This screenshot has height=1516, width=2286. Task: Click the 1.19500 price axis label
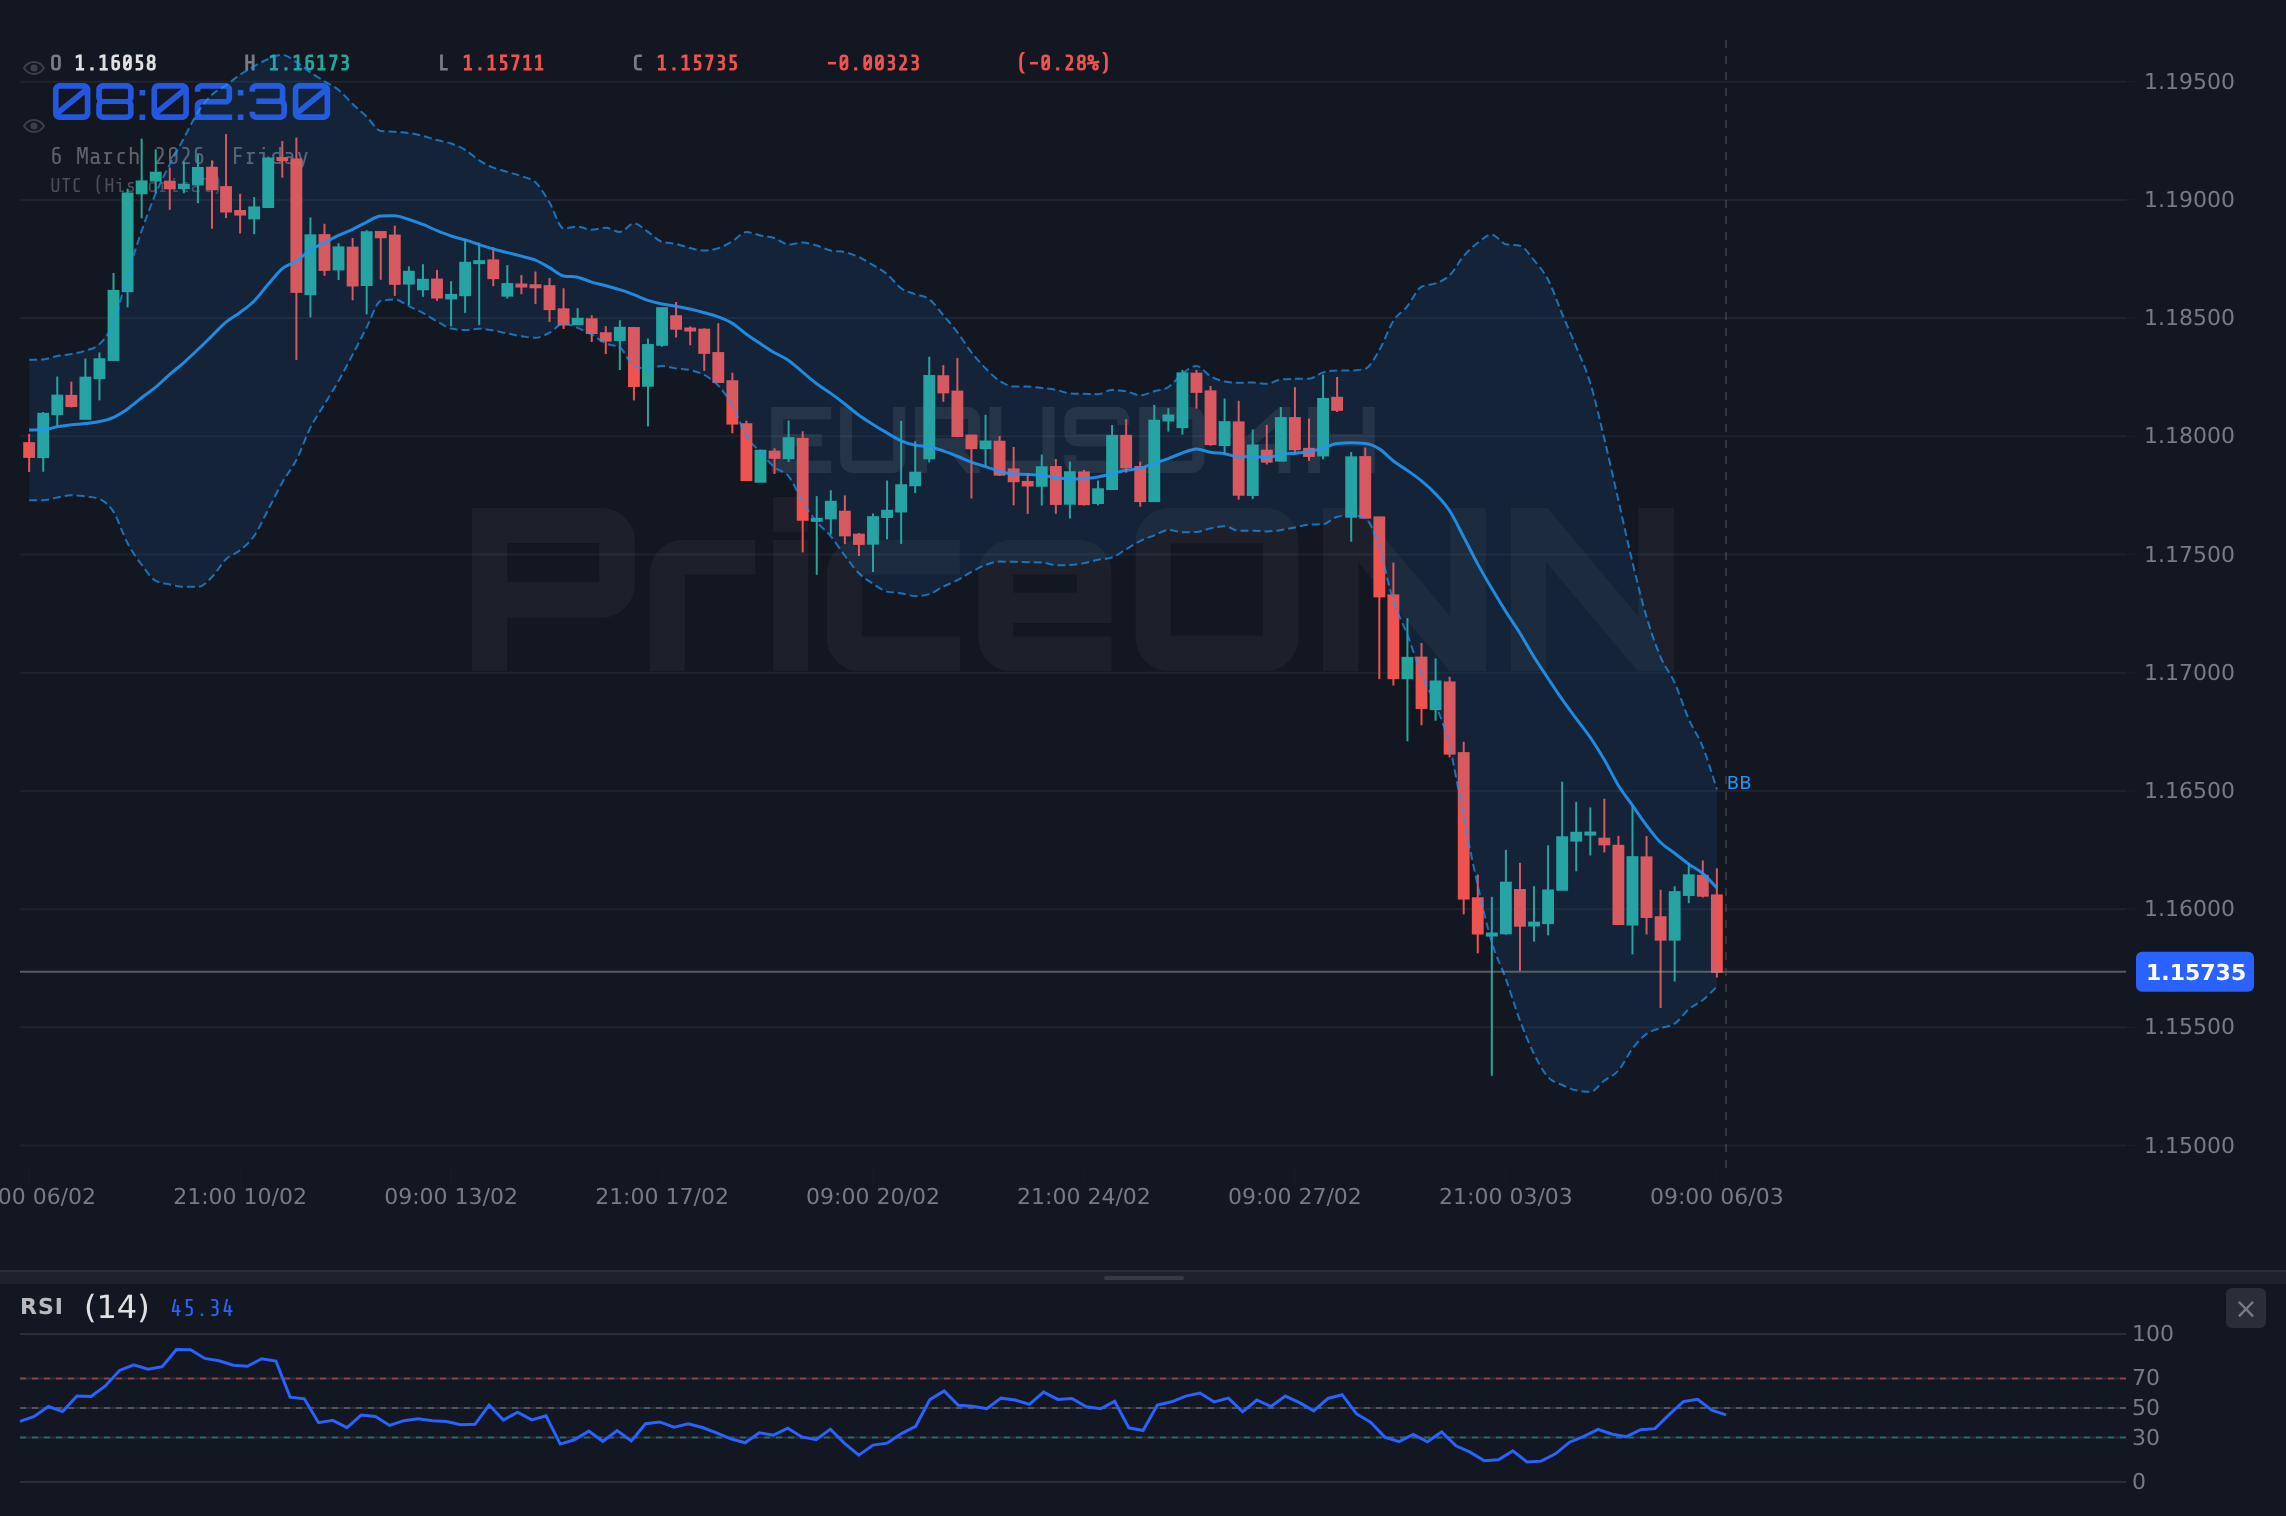point(2189,81)
